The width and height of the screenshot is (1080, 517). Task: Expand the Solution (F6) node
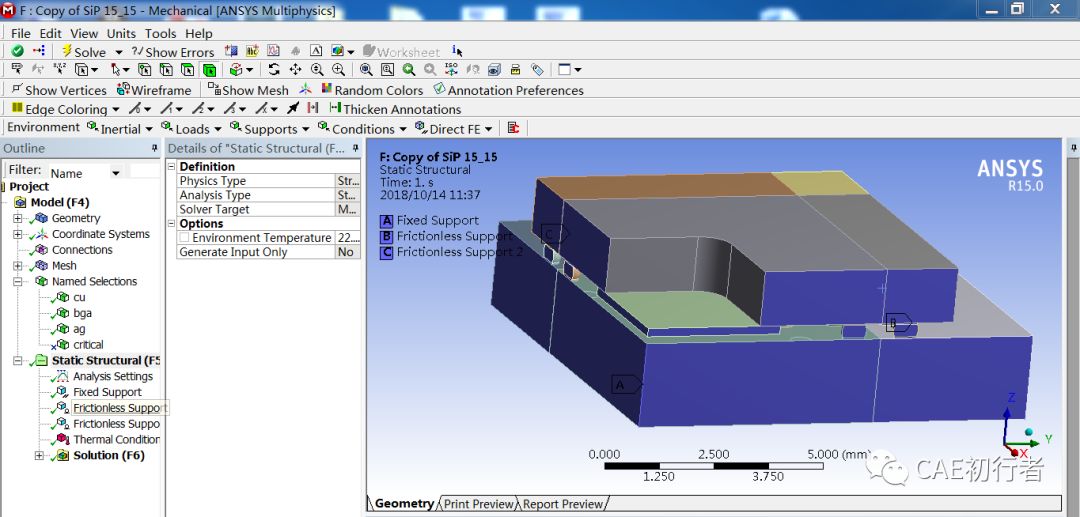click(x=39, y=456)
